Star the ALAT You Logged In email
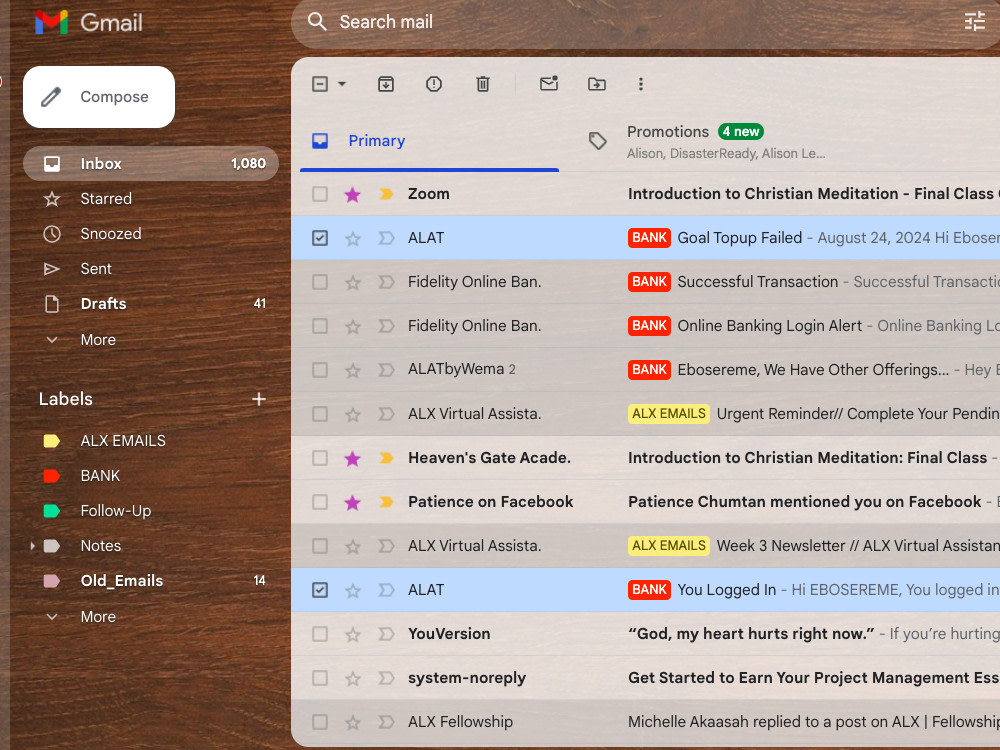Screen dimensions: 1000x750 tap(353, 591)
